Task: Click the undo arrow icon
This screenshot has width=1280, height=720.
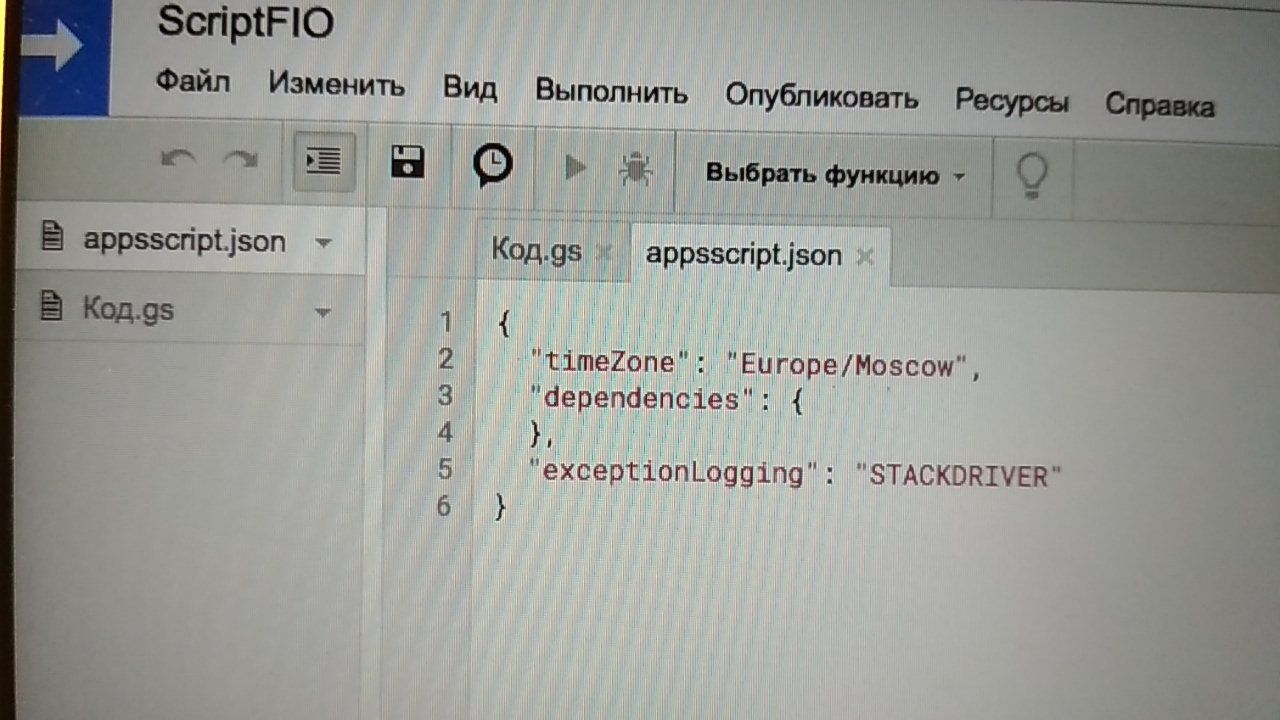Action: pyautogui.click(x=179, y=160)
